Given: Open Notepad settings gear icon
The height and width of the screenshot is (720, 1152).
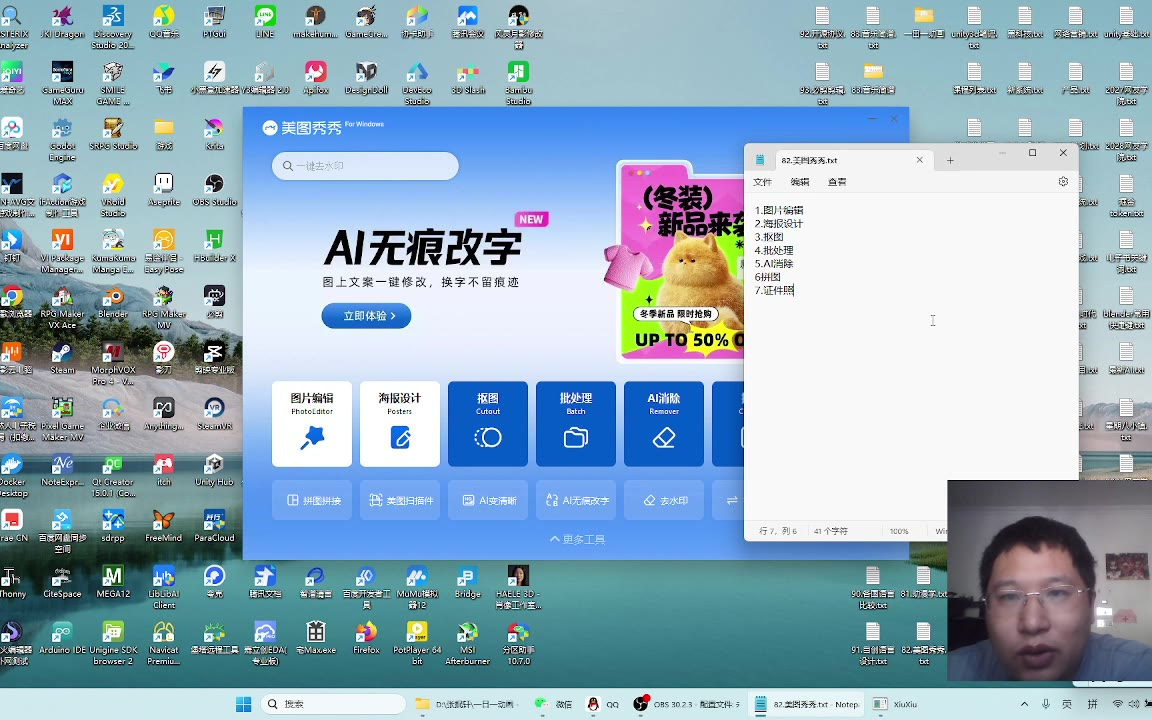Looking at the screenshot, I should (x=1063, y=182).
